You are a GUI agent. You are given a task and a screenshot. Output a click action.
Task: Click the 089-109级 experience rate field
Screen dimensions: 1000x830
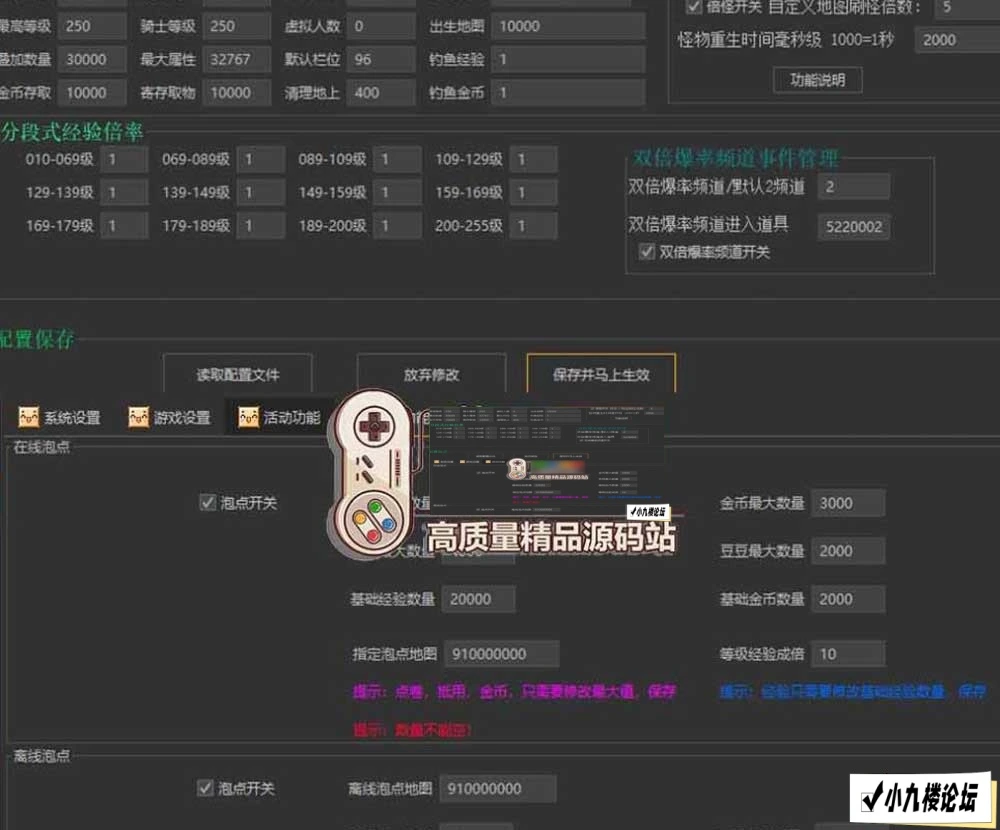[397, 159]
